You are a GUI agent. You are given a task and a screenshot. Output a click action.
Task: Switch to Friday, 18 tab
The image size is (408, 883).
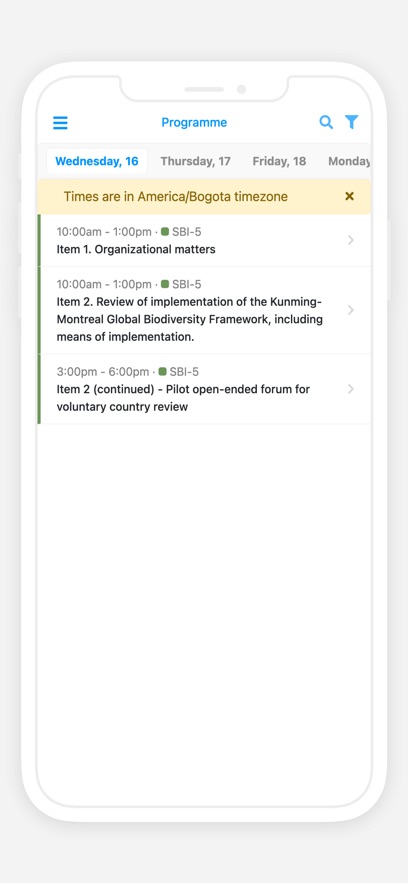[x=279, y=162]
